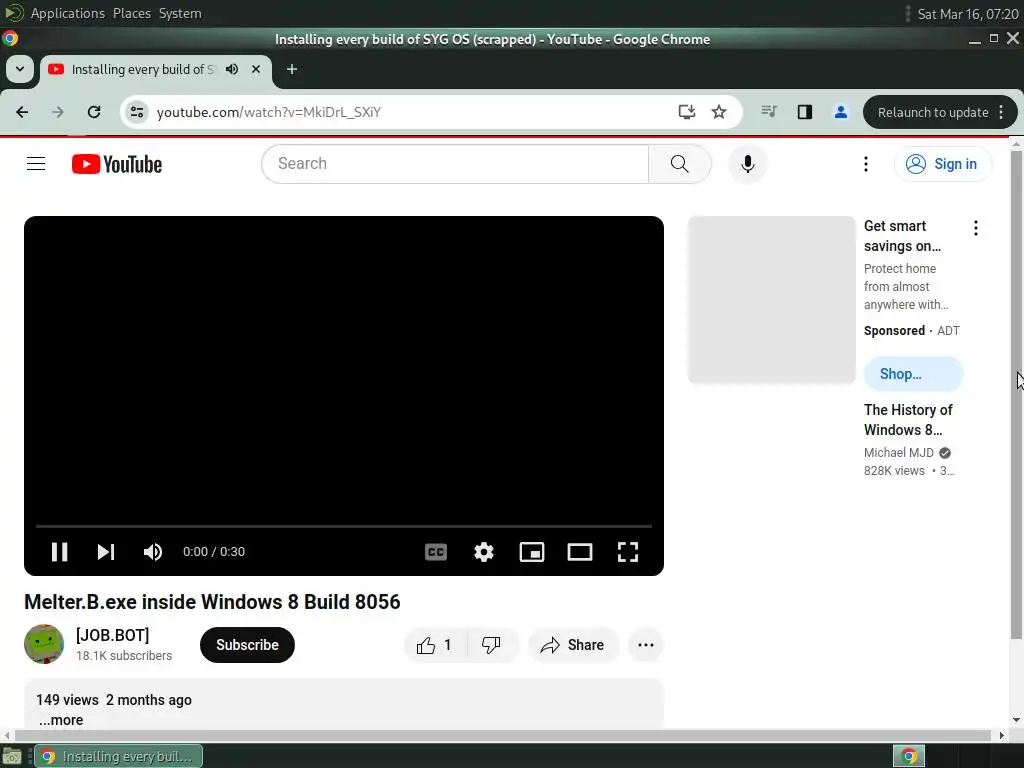Install app icon in address bar
This screenshot has width=1024, height=768.
[686, 112]
